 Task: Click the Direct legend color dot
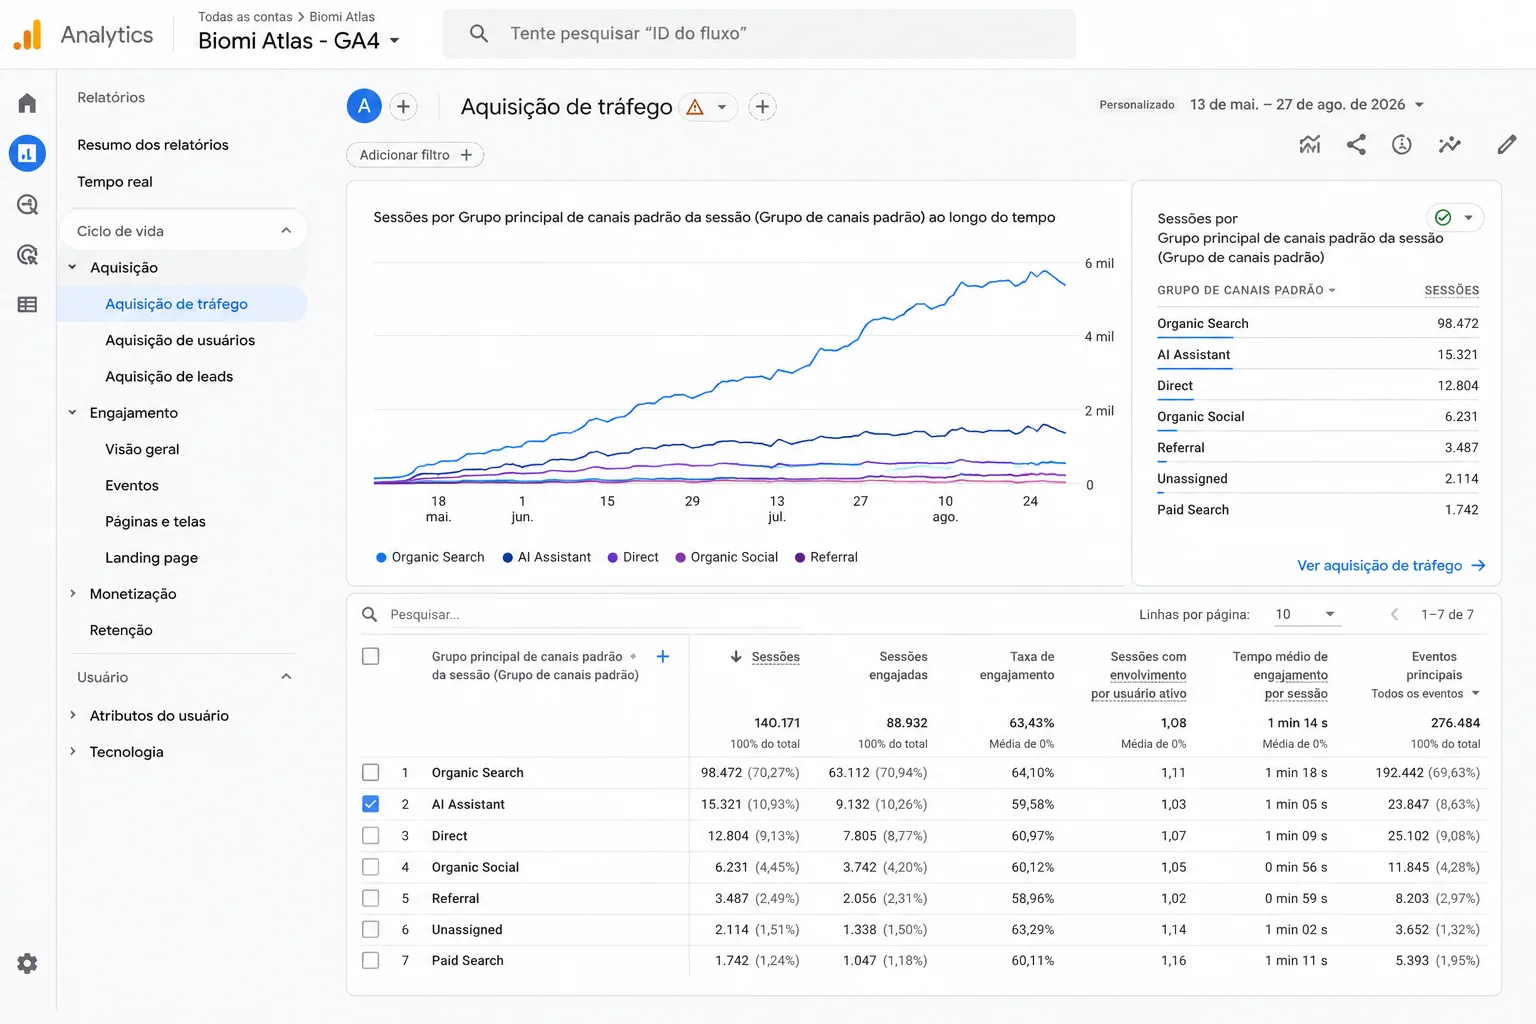point(613,557)
